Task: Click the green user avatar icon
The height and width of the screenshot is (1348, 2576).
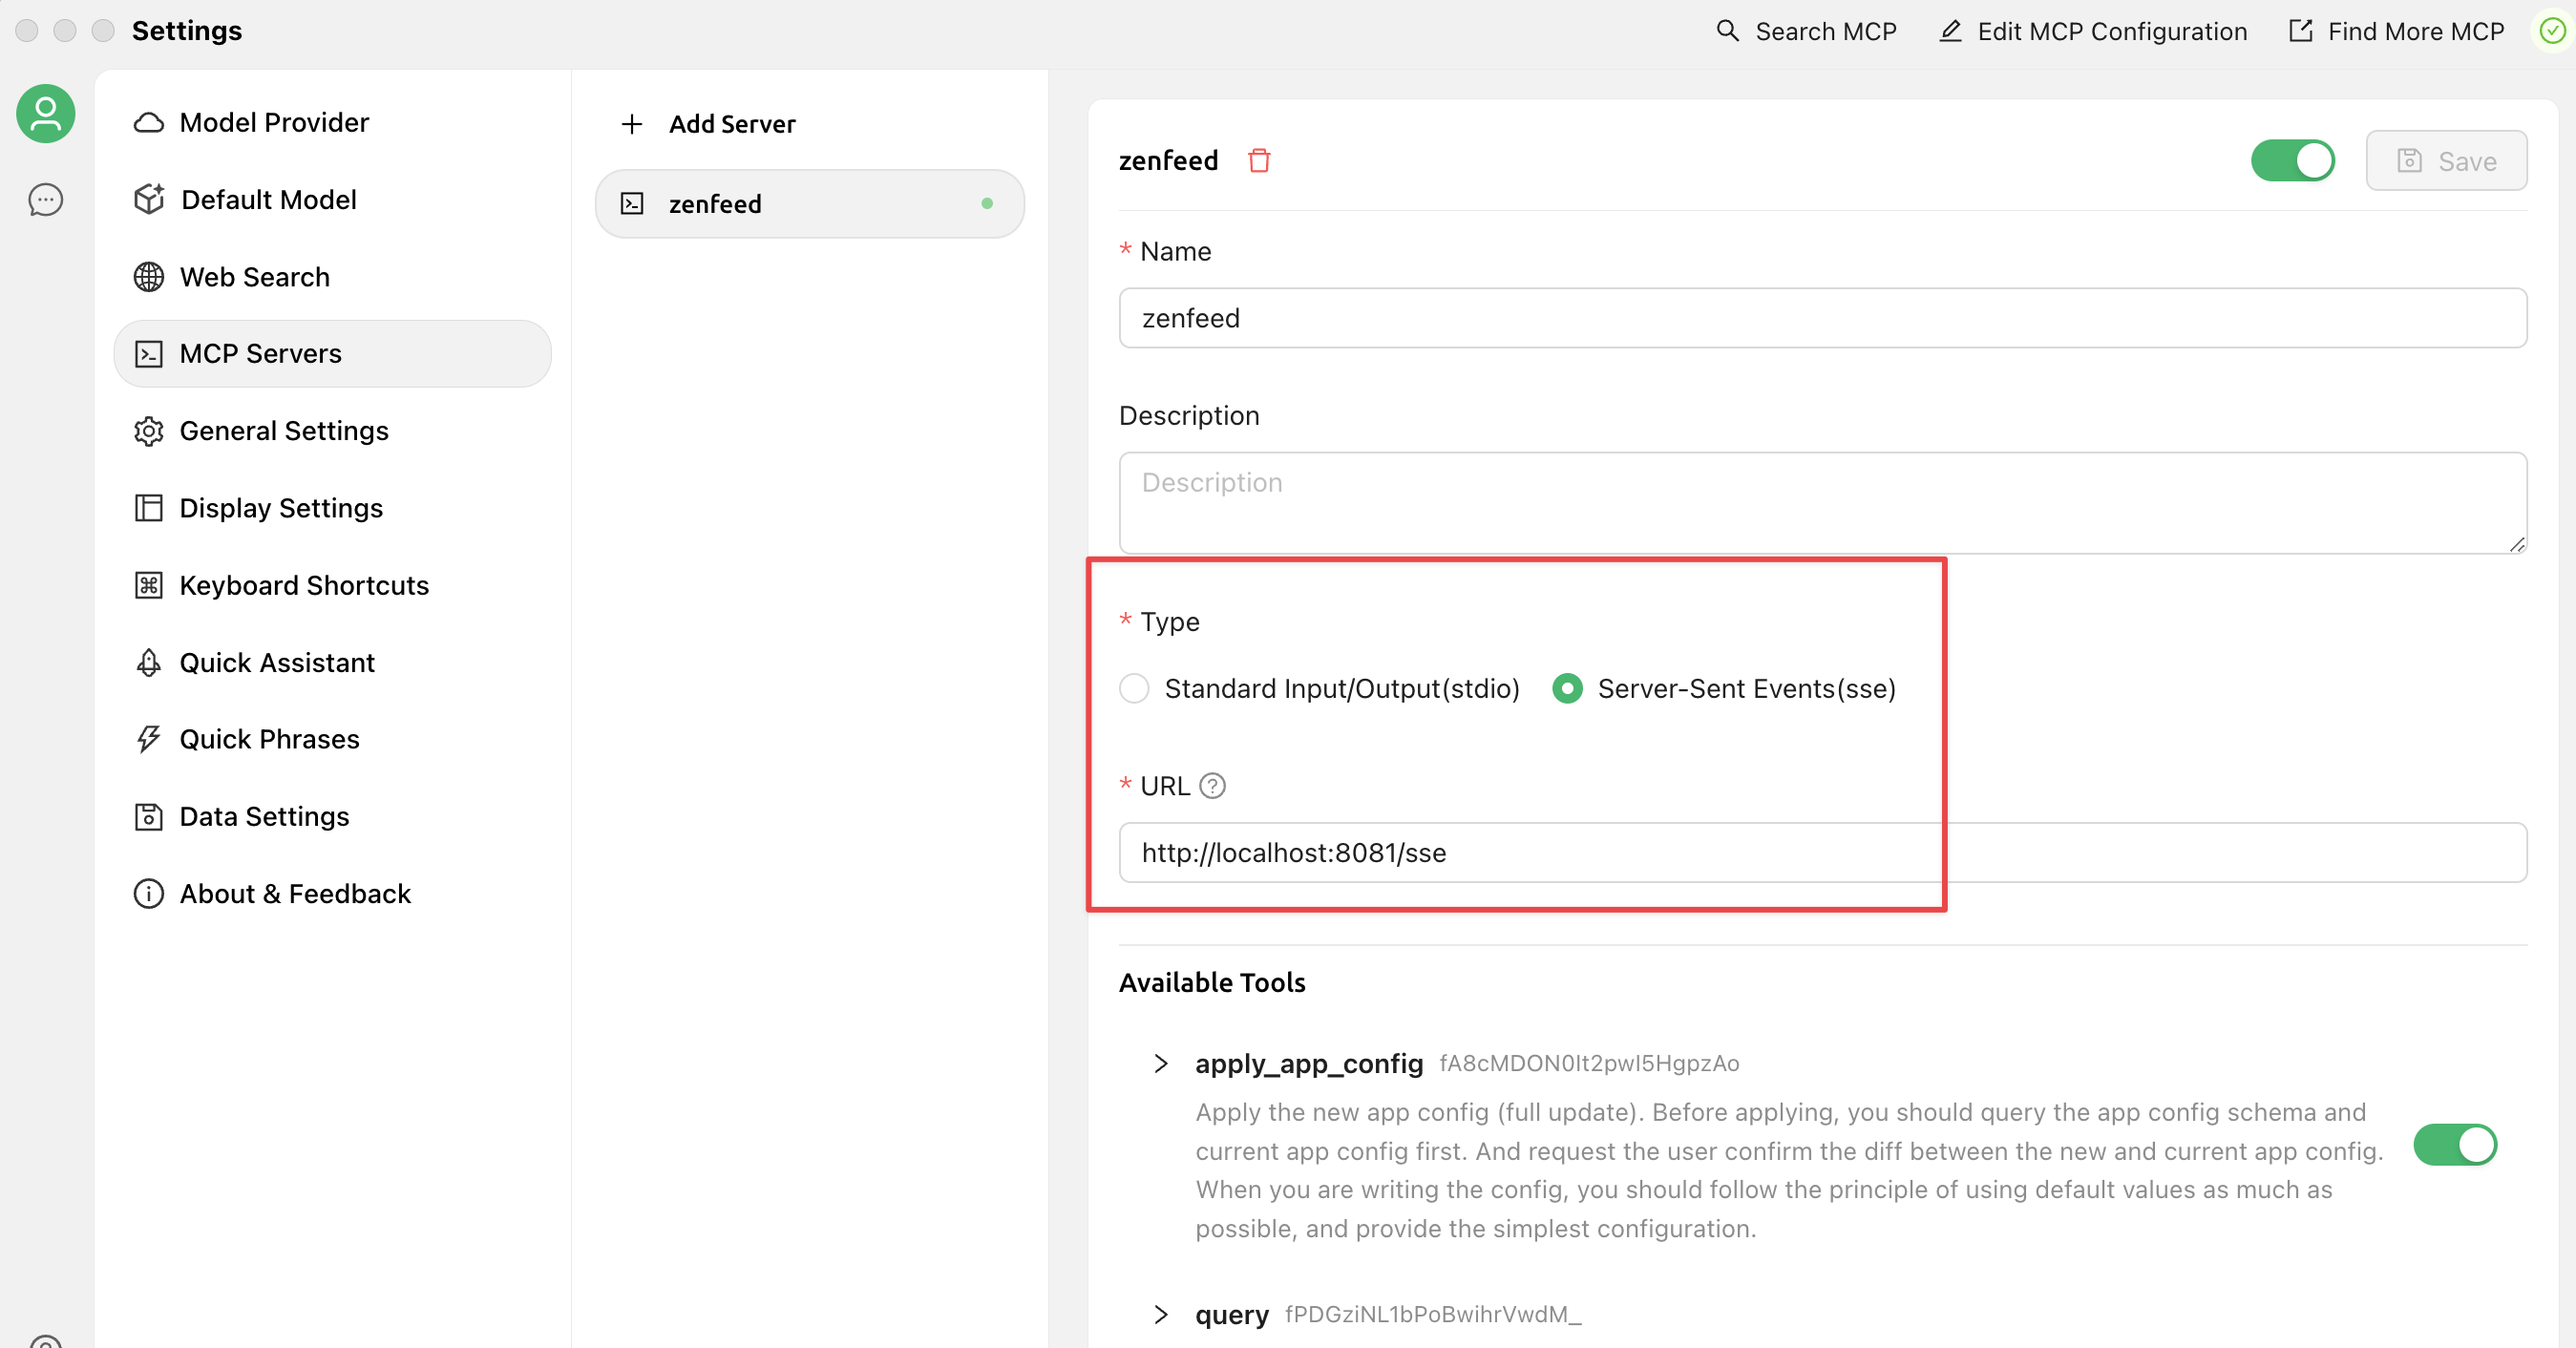Action: tap(45, 114)
